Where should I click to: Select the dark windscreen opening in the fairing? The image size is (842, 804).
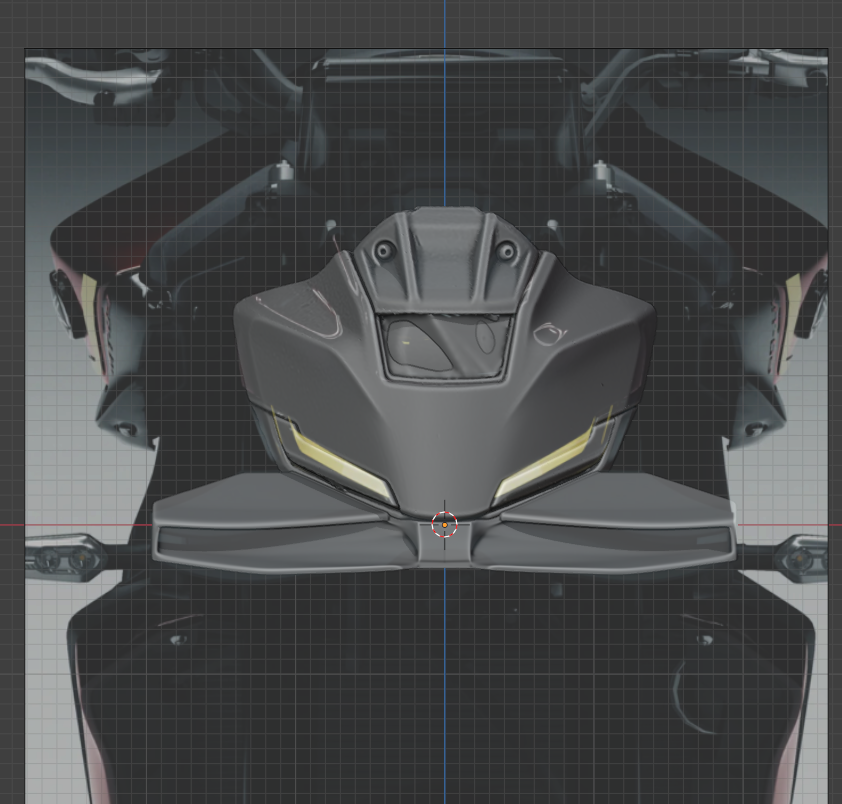445,345
